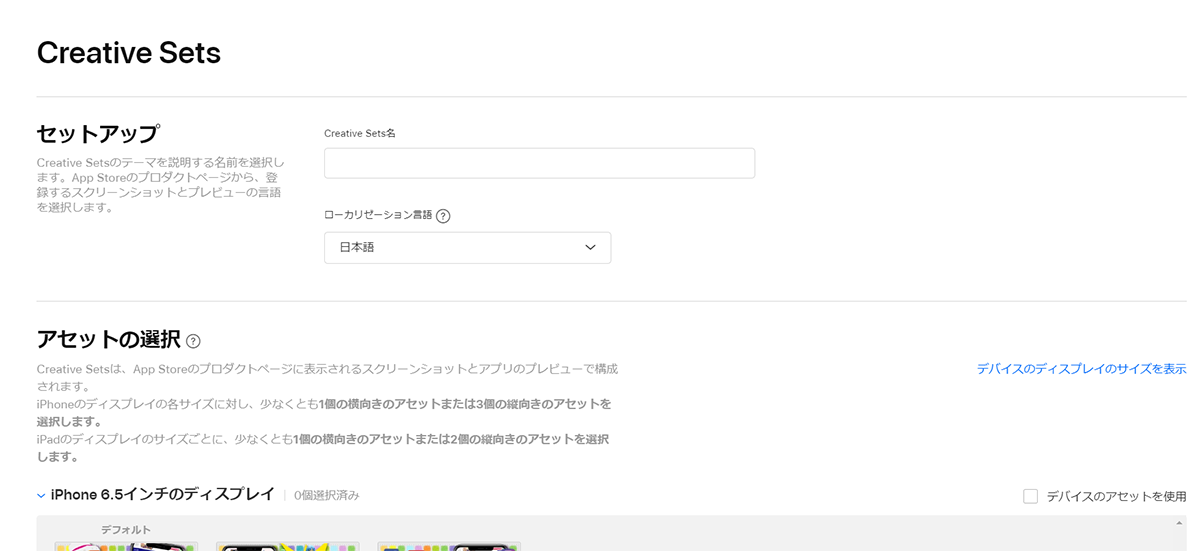
Task: Open the デバイスのディスプレイのサイズを表示 link
Action: 1081,369
